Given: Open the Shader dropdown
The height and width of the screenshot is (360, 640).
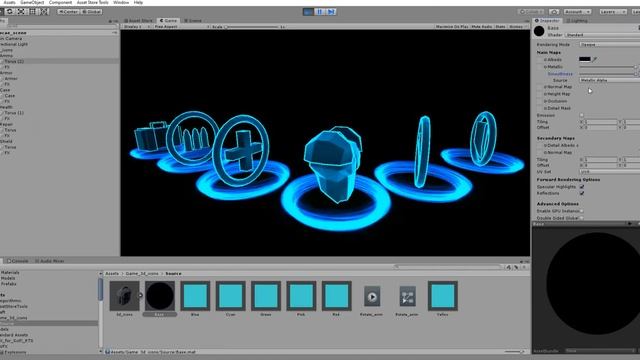Looking at the screenshot, I should click(602, 35).
